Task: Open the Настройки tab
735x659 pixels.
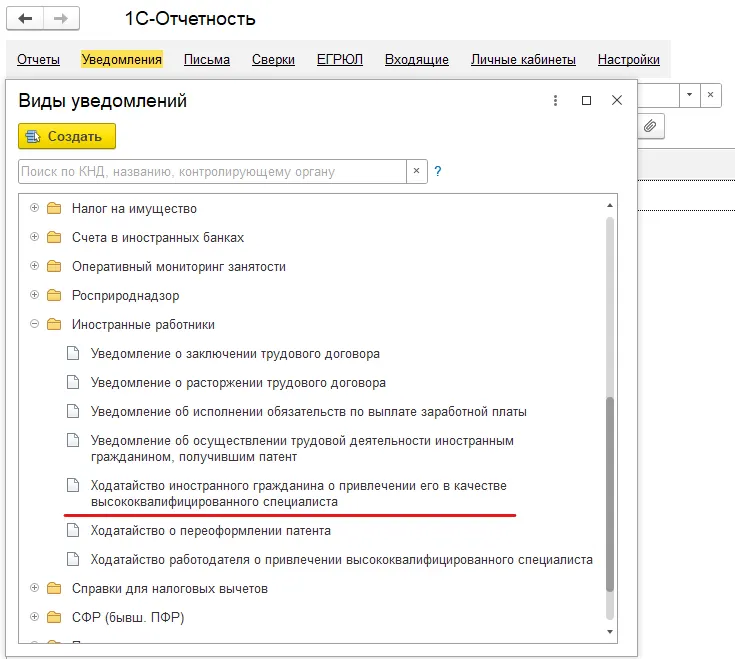Action: point(629,60)
